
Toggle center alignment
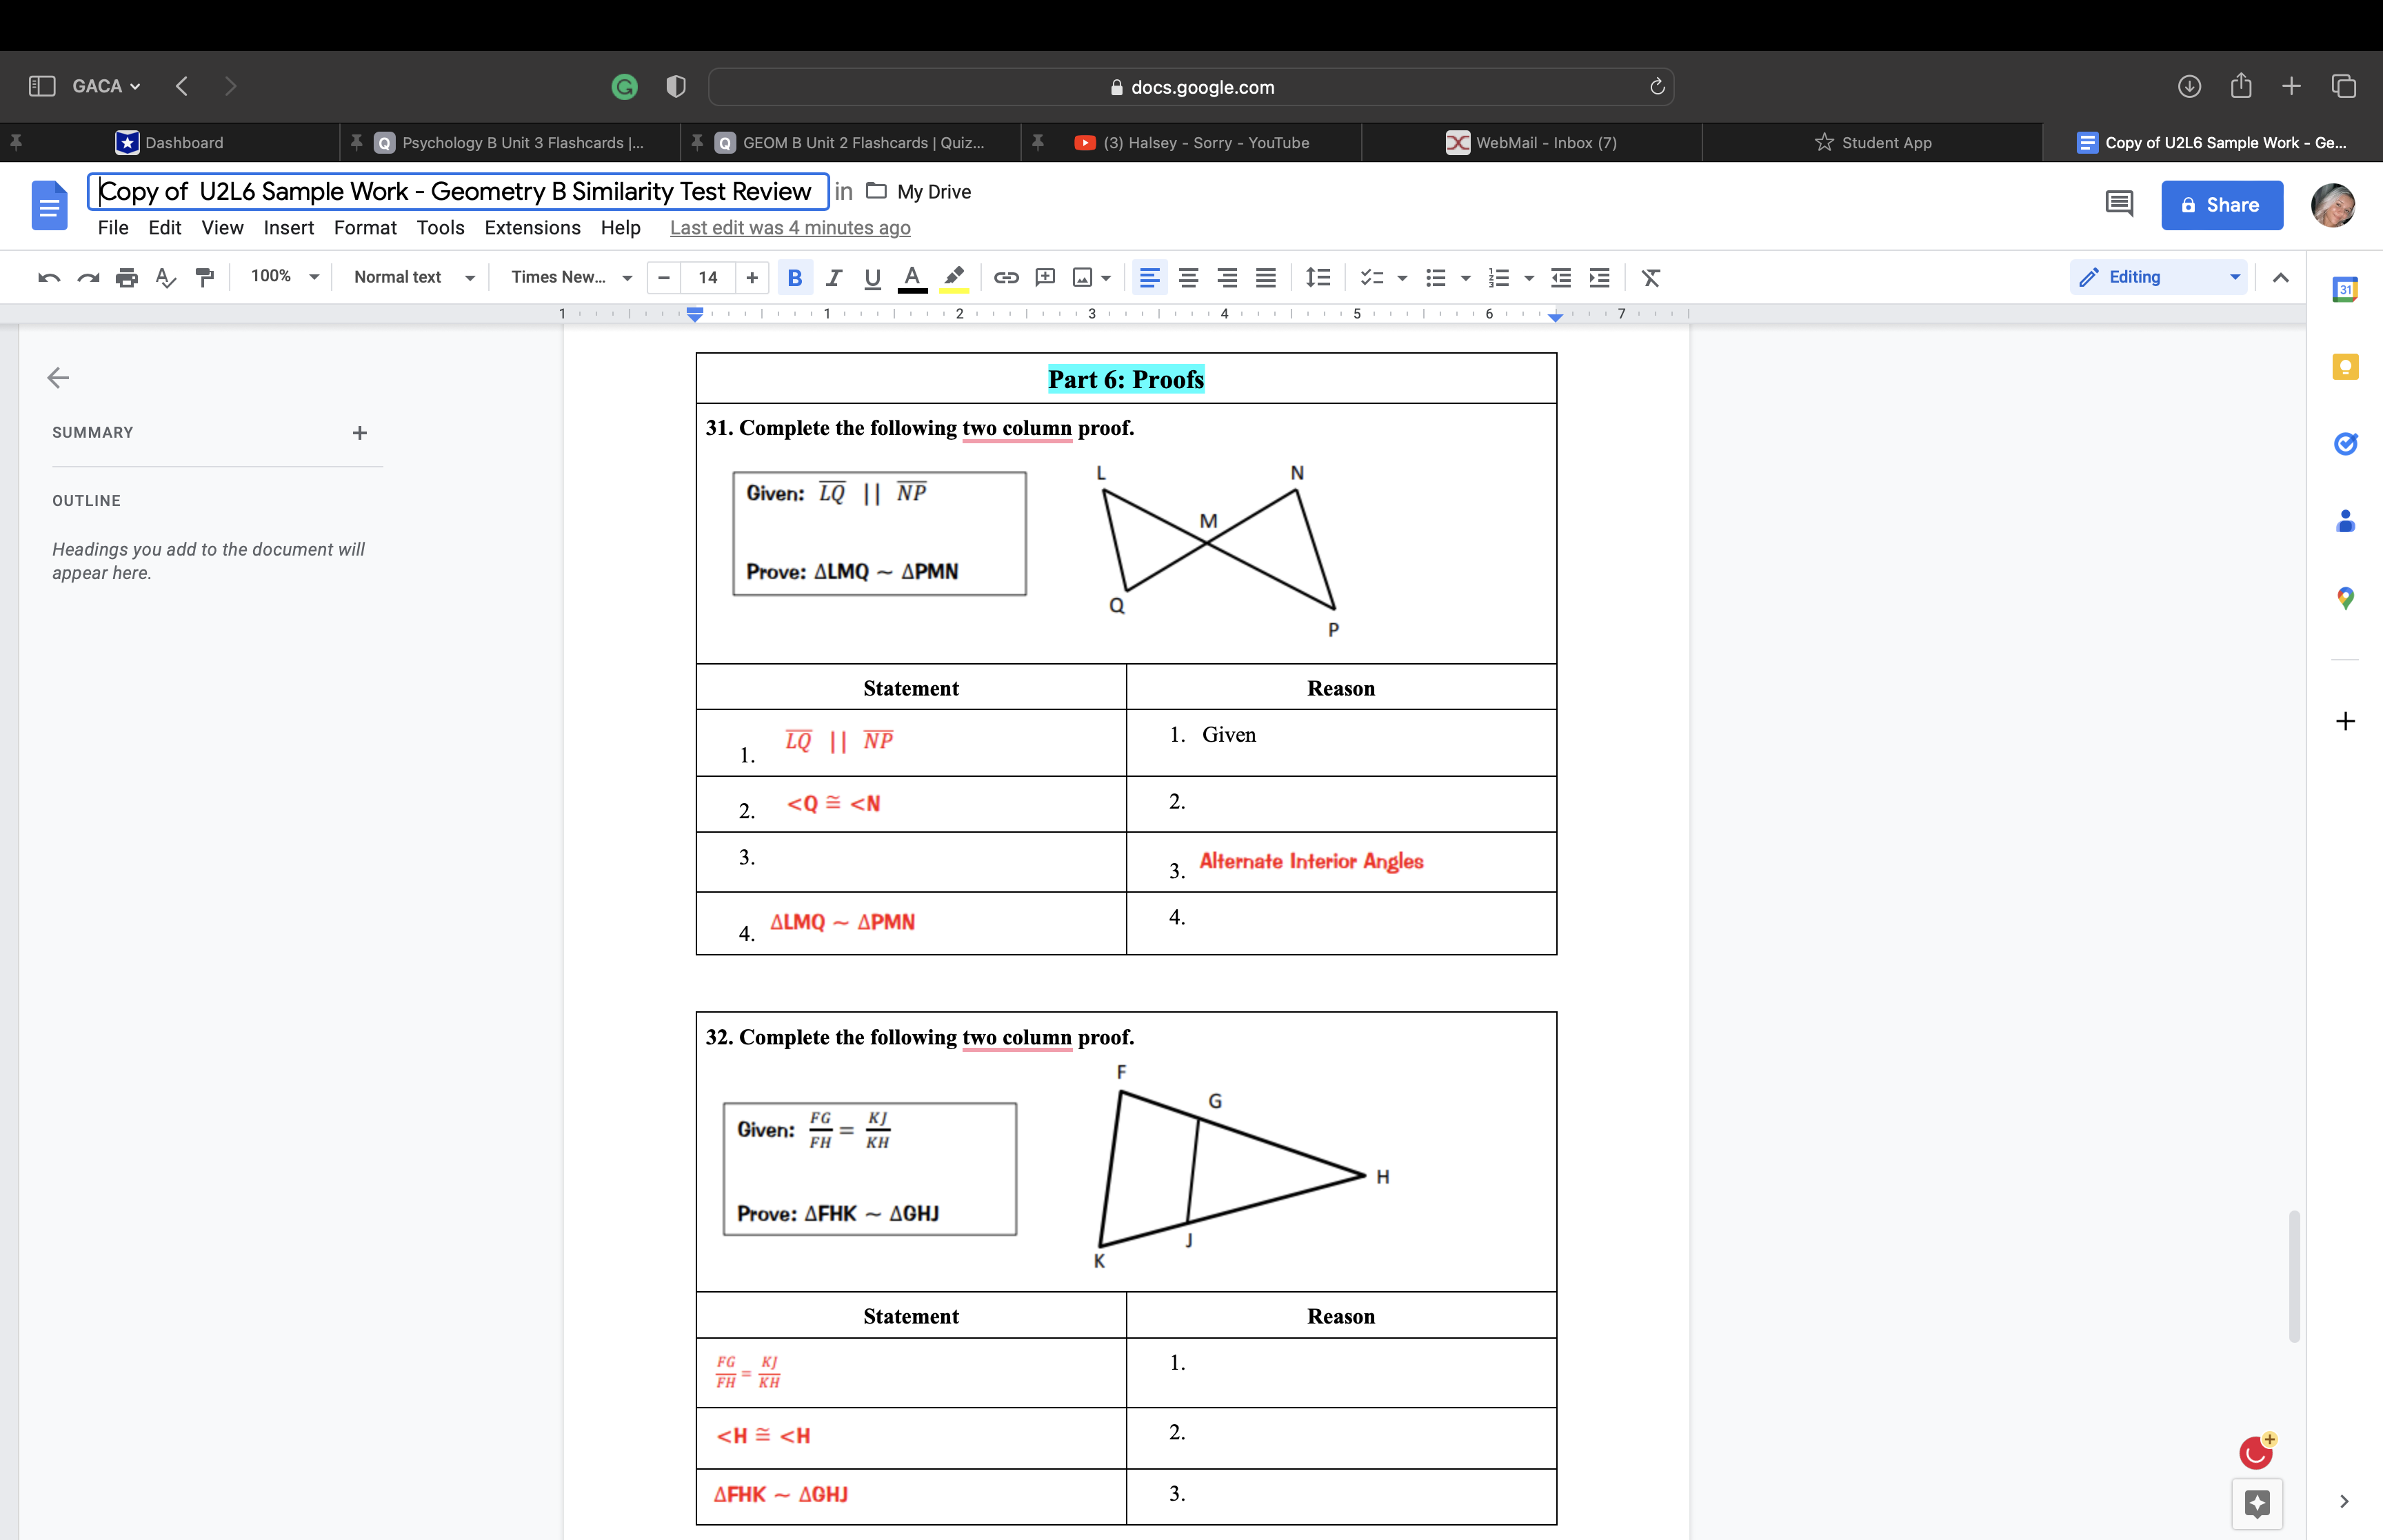point(1189,277)
